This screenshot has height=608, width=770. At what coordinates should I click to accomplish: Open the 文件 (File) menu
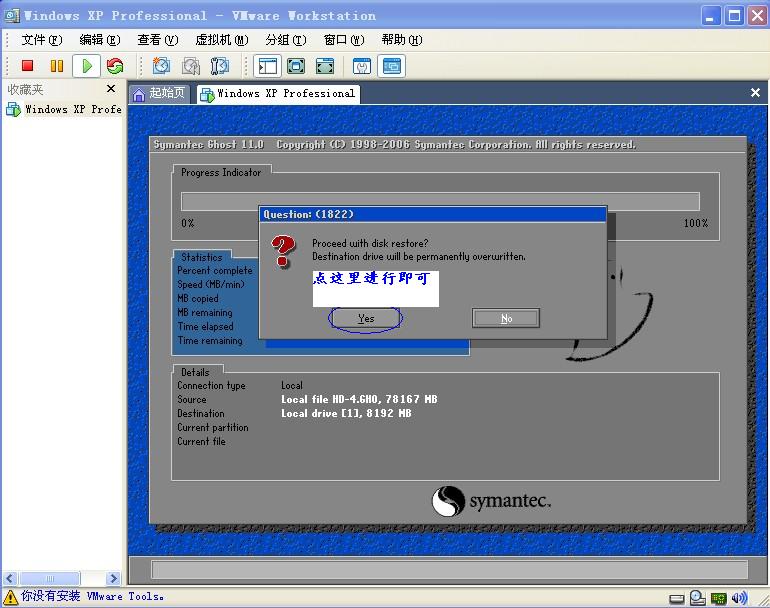[x=41, y=40]
